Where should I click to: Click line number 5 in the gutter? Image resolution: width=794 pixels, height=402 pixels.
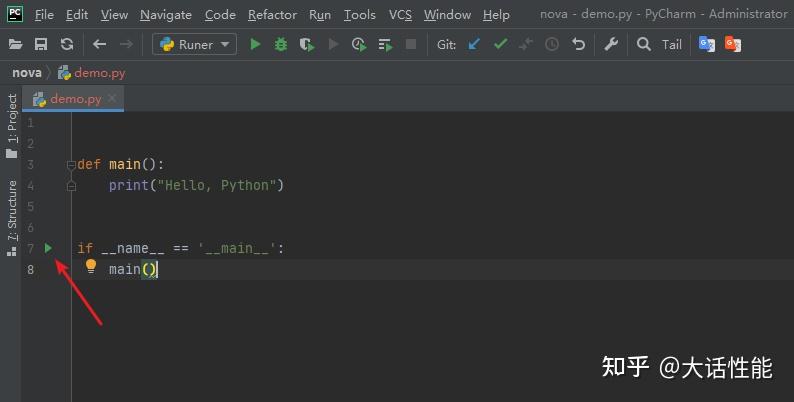click(30, 207)
